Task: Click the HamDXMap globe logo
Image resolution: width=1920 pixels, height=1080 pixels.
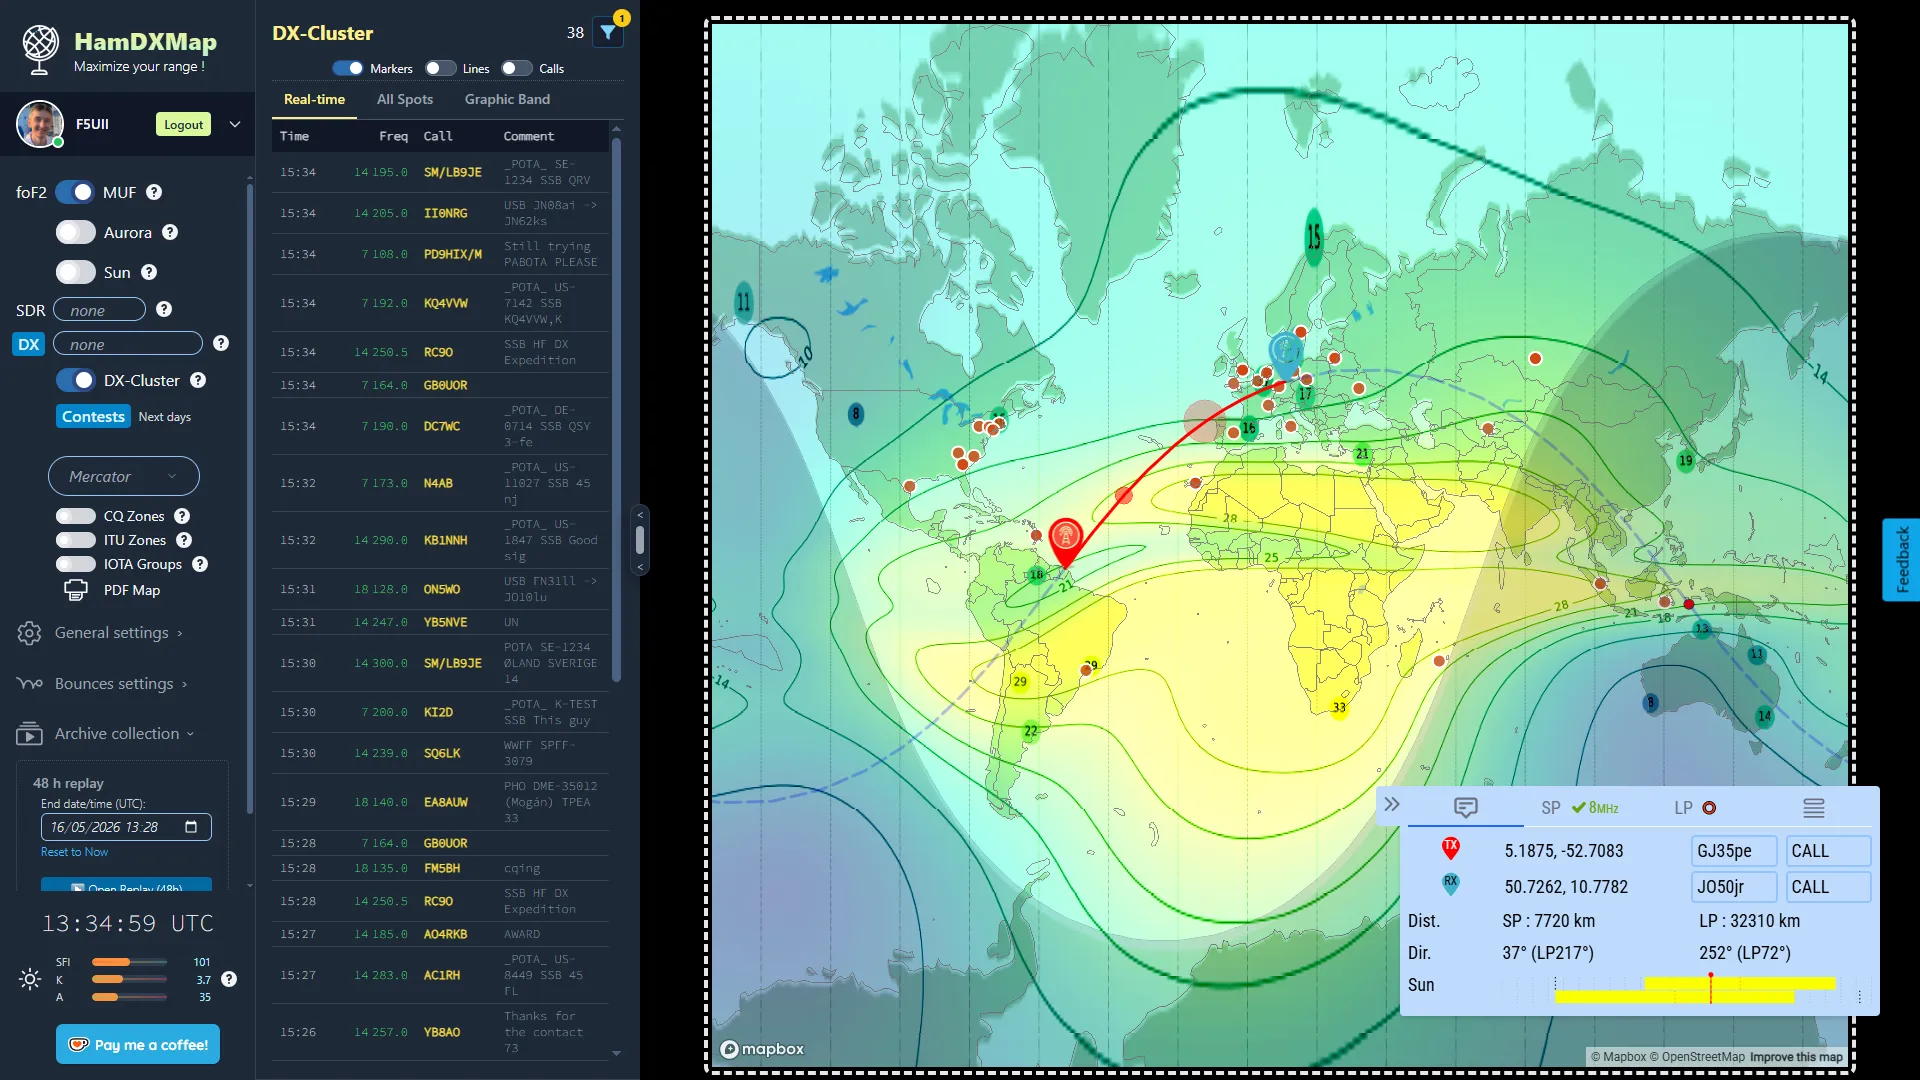Action: click(x=41, y=49)
